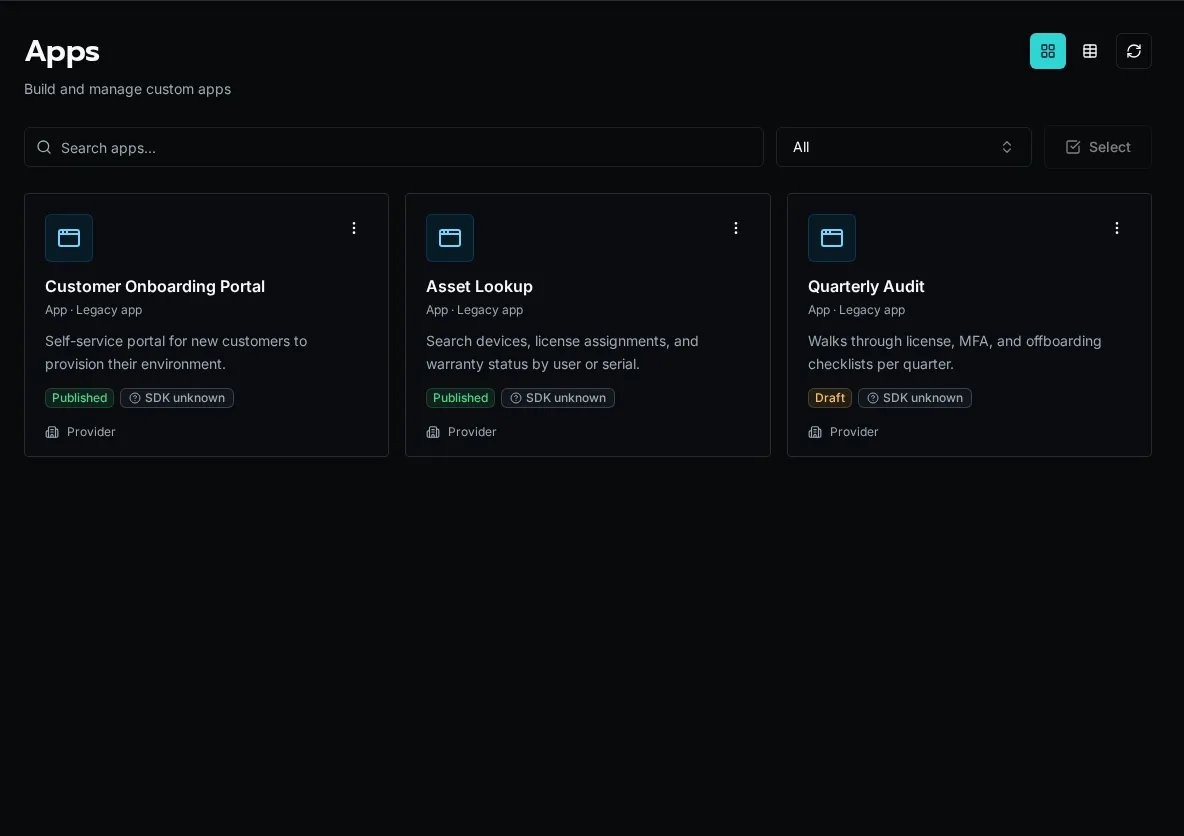Click the Select button

point(1098,147)
